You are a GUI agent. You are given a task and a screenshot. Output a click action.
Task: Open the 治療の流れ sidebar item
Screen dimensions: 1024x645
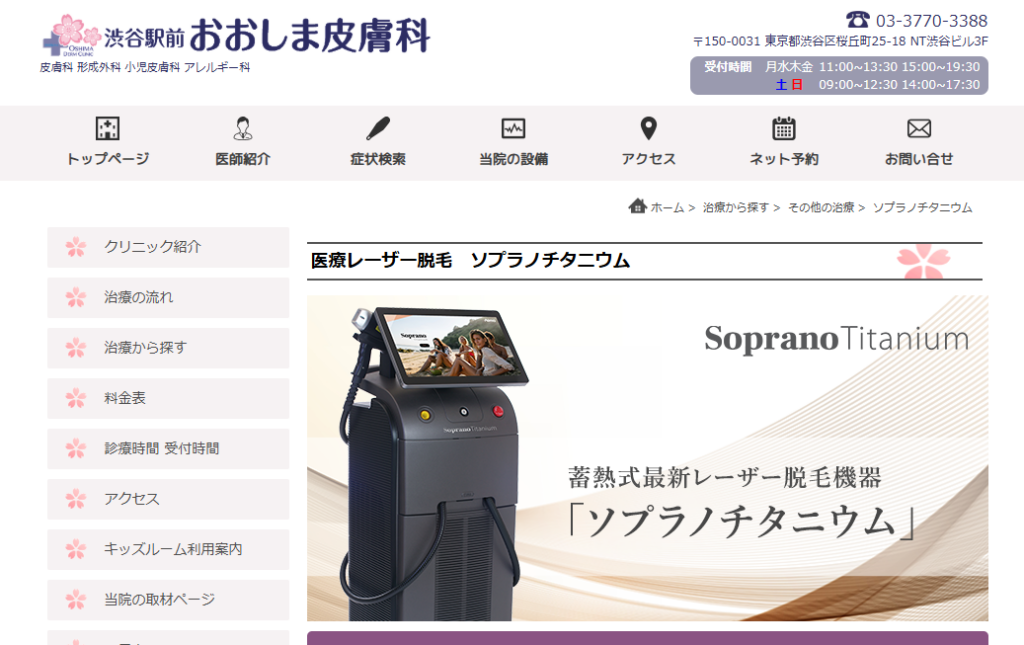(x=168, y=297)
